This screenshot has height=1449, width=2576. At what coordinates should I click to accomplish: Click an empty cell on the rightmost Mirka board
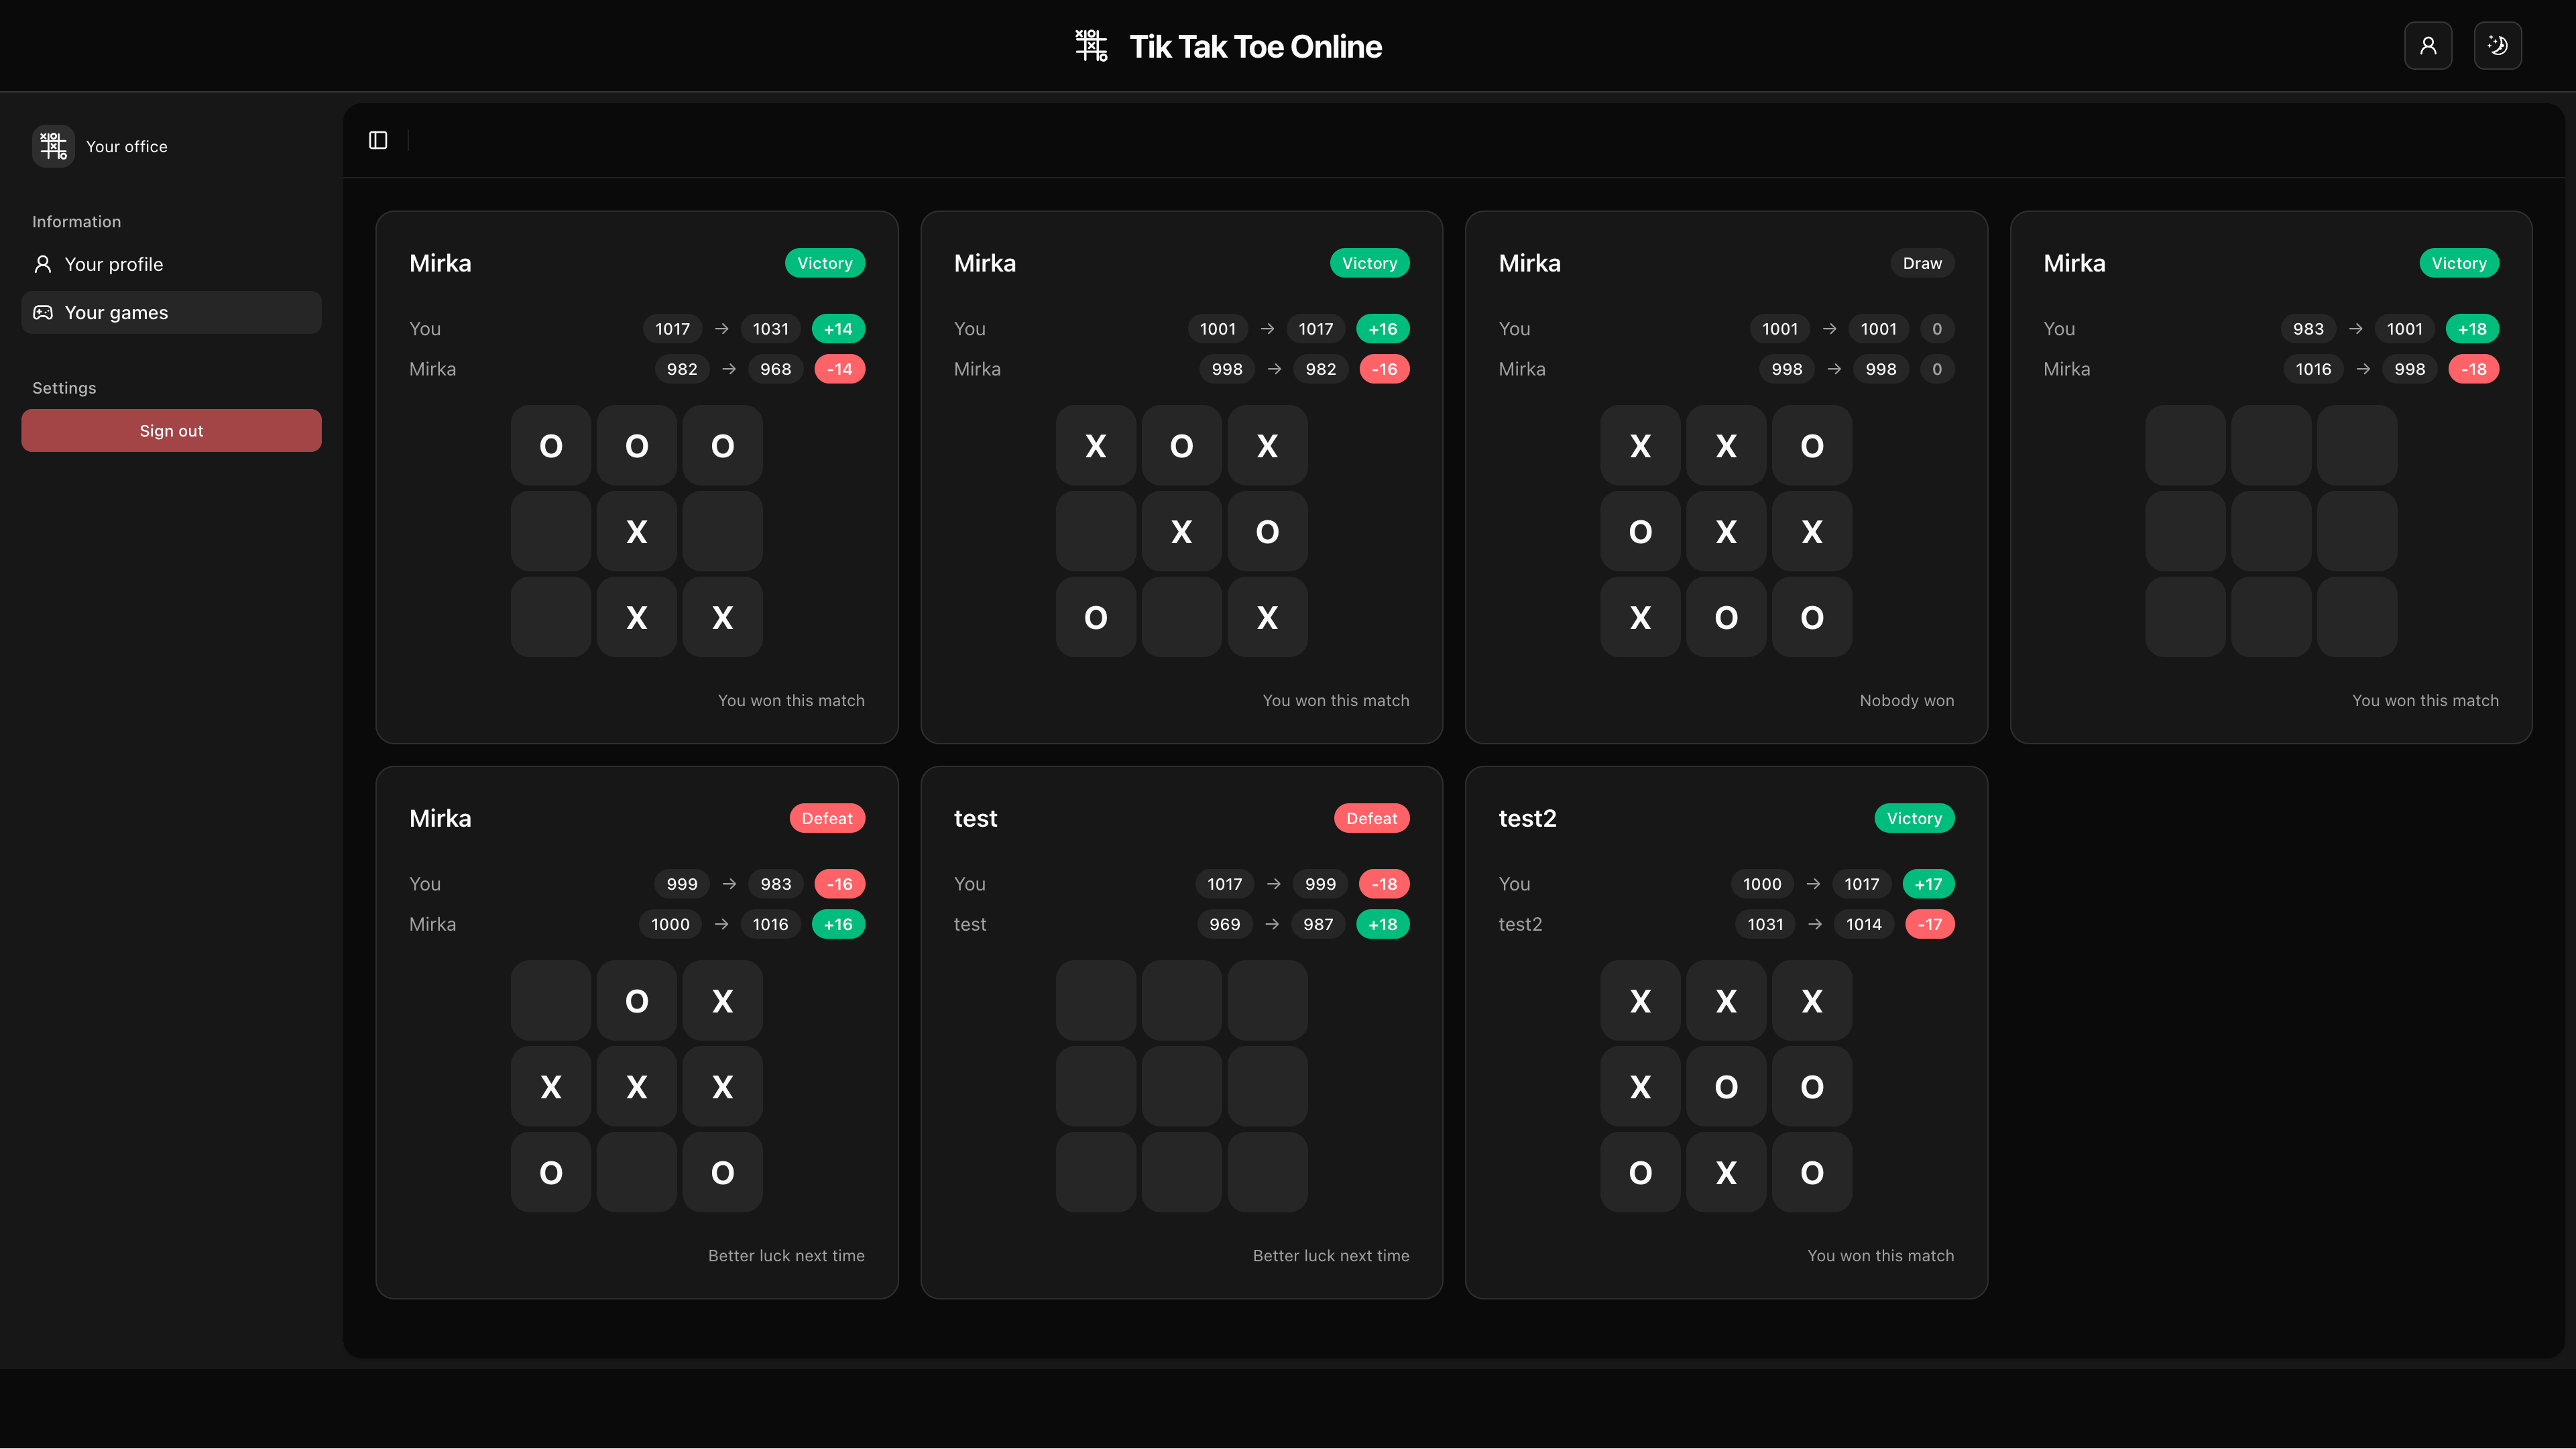[x=2271, y=531]
